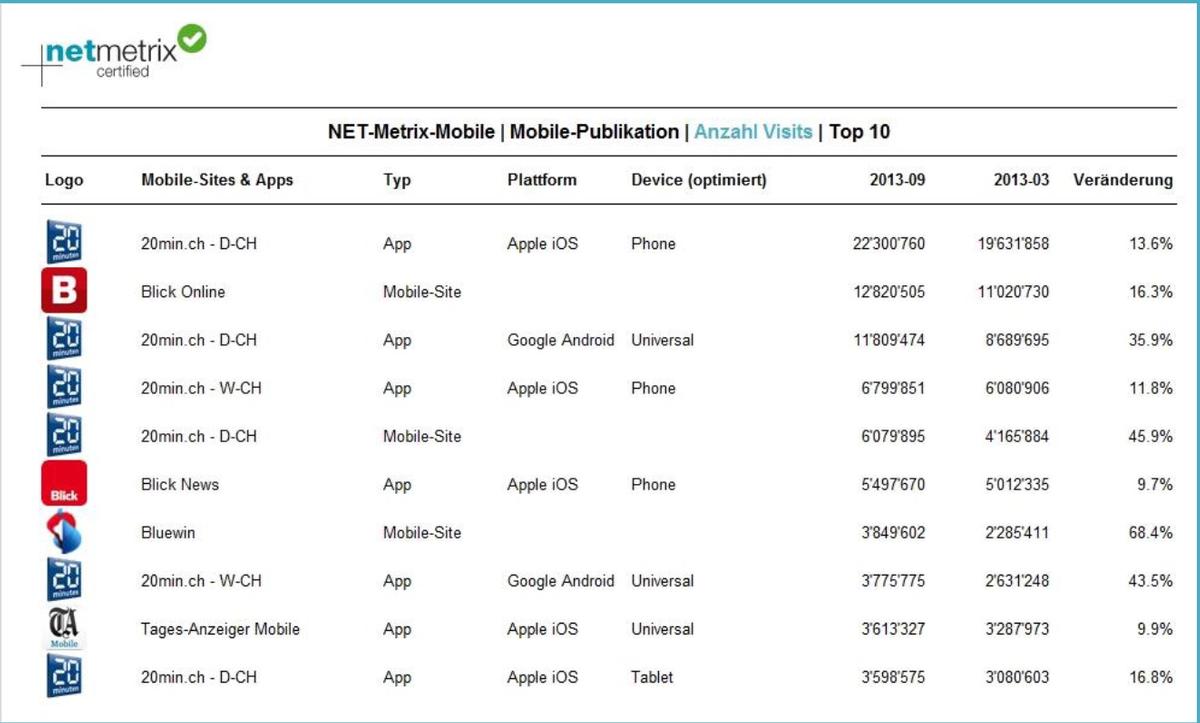Click the Bluewin Swisscom logo
1200x723 pixels.
64,532
